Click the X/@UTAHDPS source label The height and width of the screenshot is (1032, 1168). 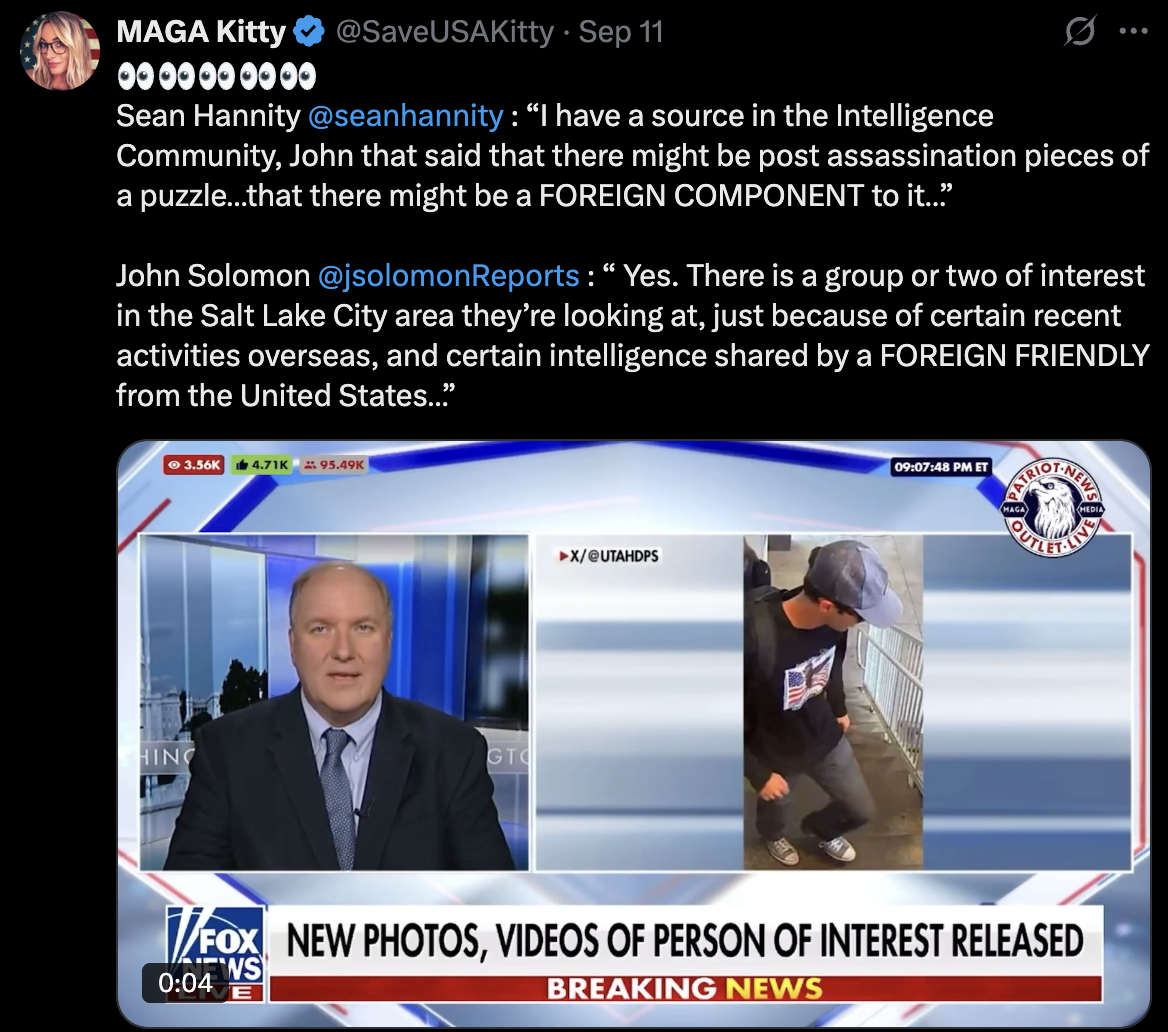pos(609,556)
